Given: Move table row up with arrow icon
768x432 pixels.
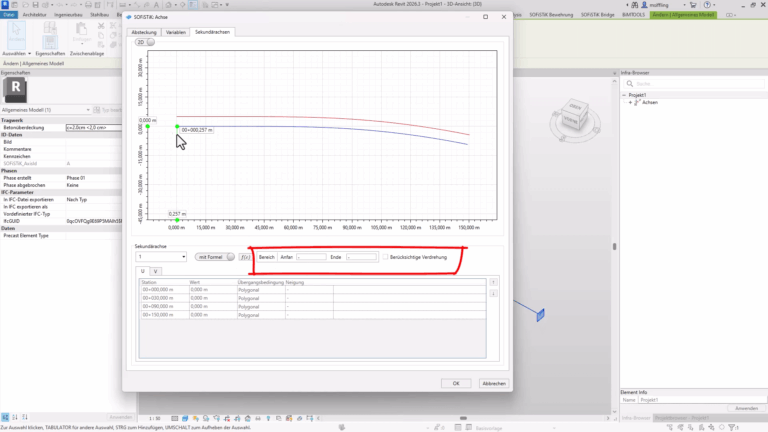Looking at the screenshot, I should [492, 283].
